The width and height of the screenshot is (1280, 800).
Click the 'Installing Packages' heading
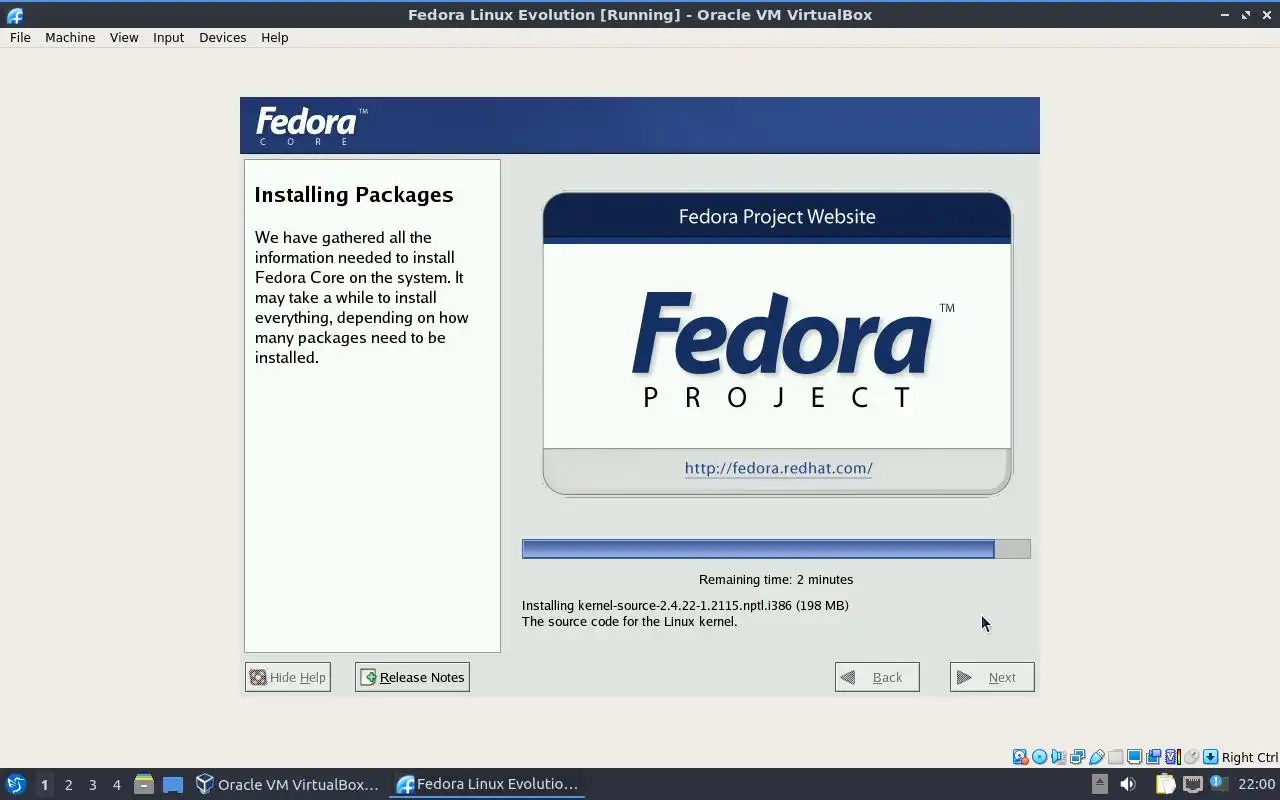pyautogui.click(x=354, y=195)
